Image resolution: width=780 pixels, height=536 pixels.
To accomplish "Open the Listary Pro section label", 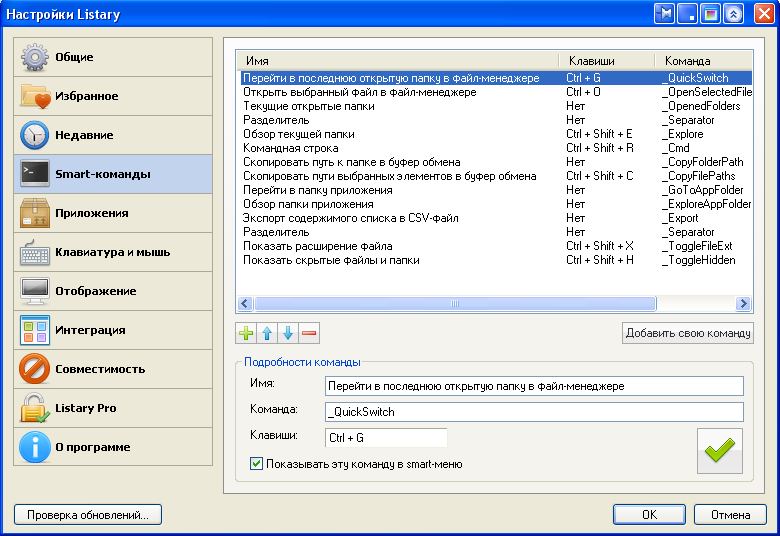I will tap(86, 408).
